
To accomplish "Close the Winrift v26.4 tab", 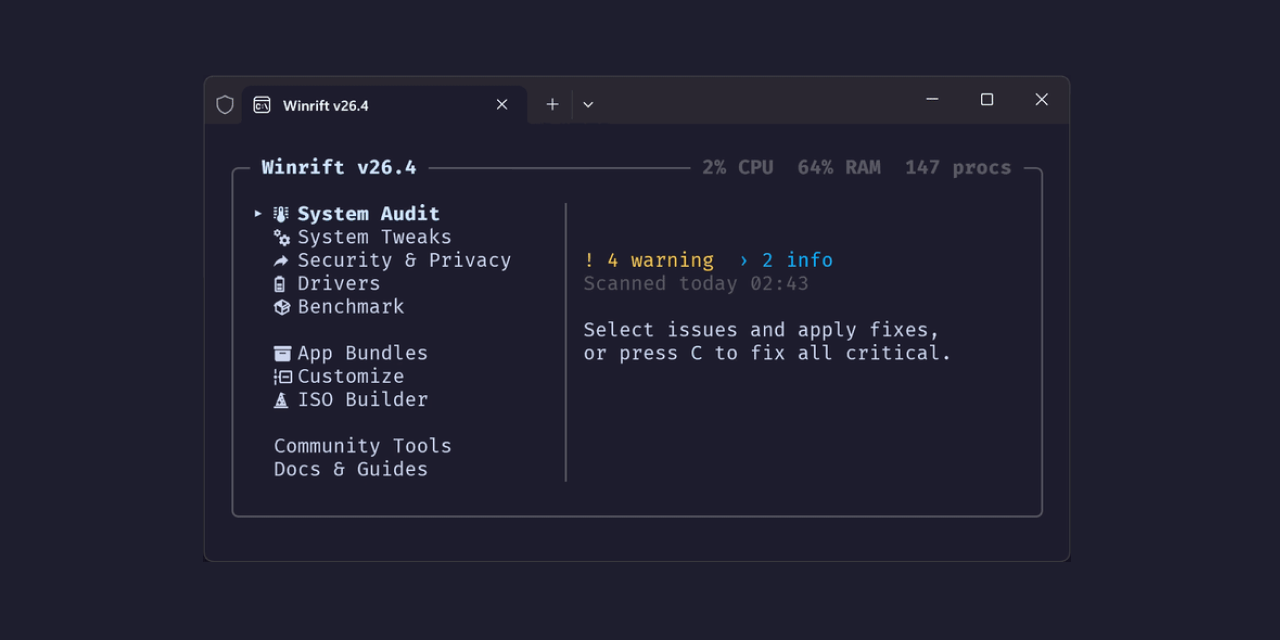I will pos(502,105).
